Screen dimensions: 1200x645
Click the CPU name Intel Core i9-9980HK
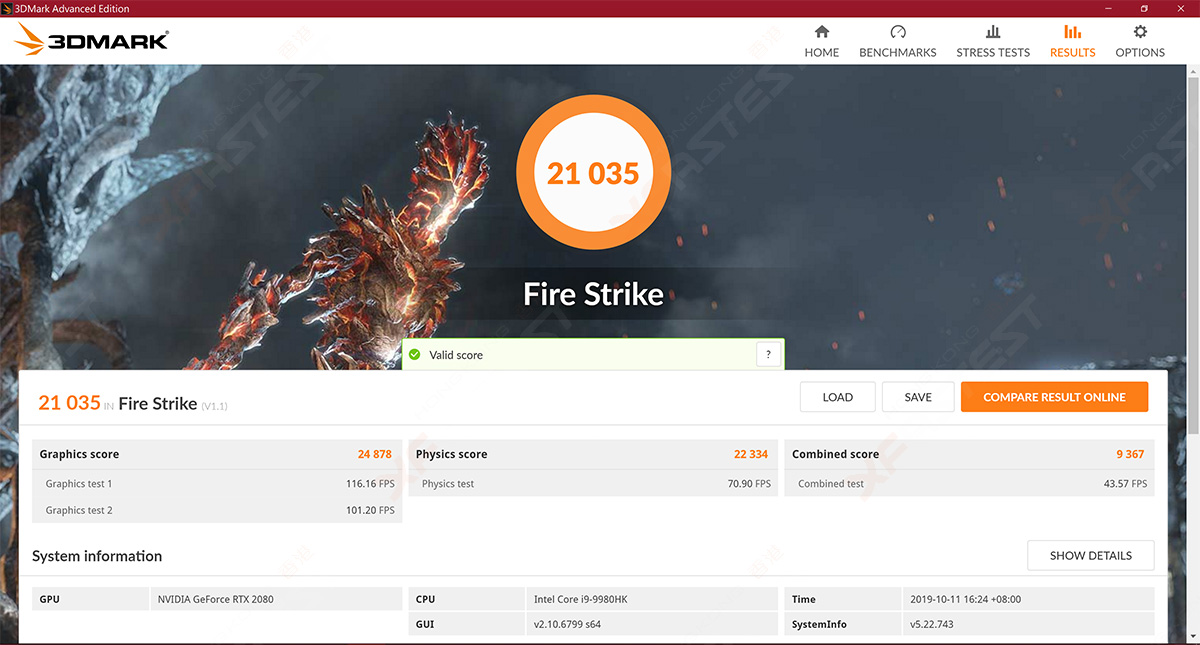tap(581, 599)
